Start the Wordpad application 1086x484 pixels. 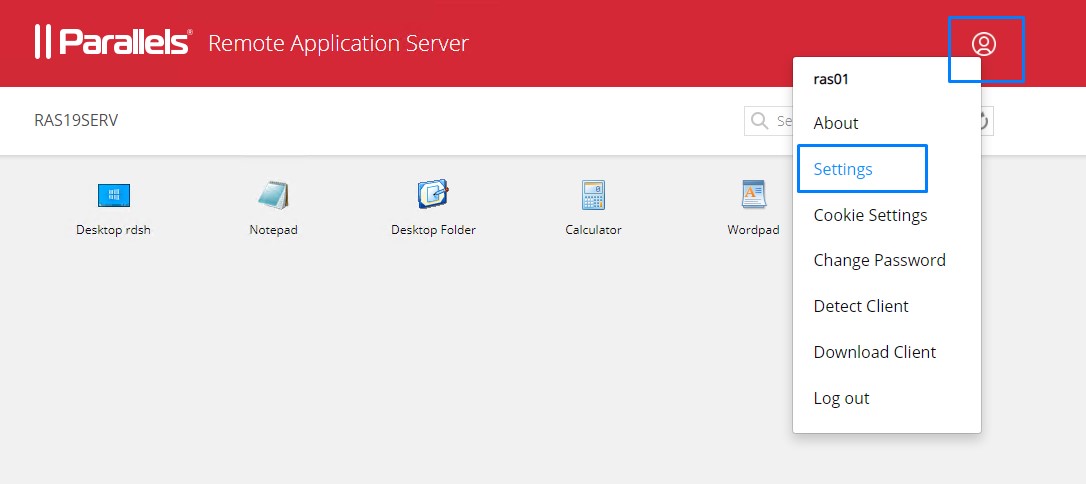click(752, 196)
